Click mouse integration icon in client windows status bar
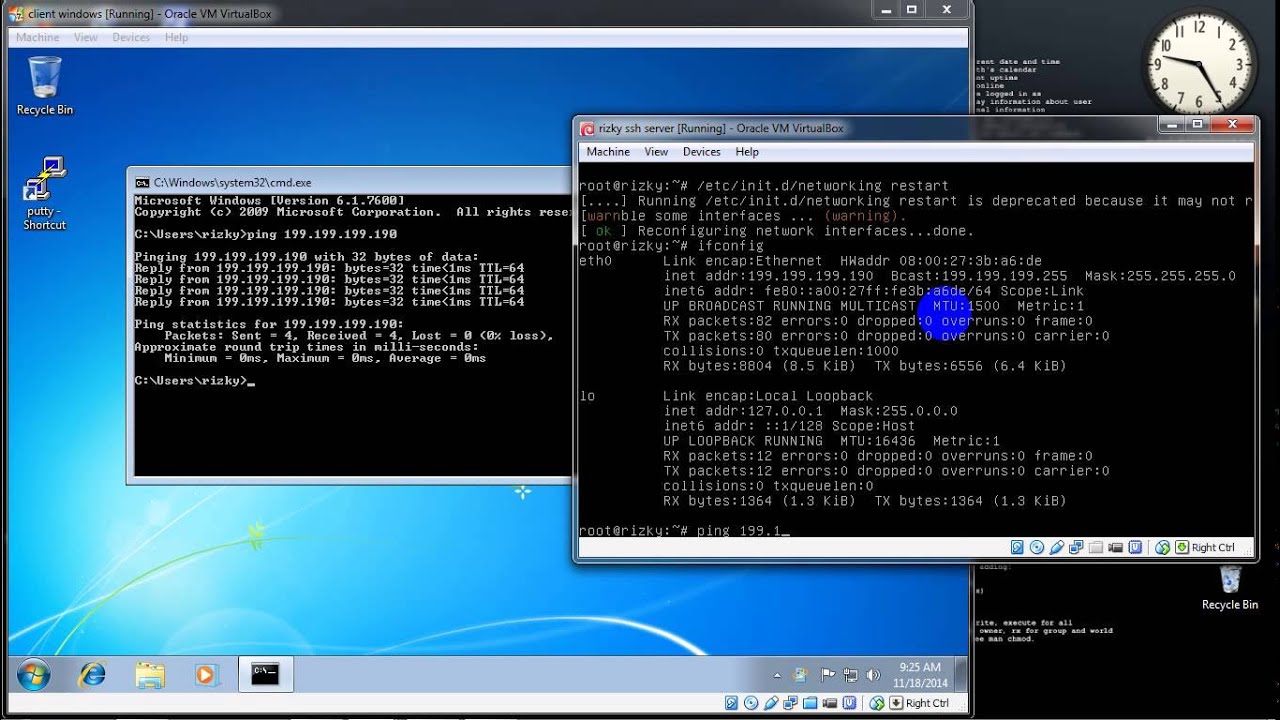This screenshot has width=1280, height=720. click(x=876, y=703)
